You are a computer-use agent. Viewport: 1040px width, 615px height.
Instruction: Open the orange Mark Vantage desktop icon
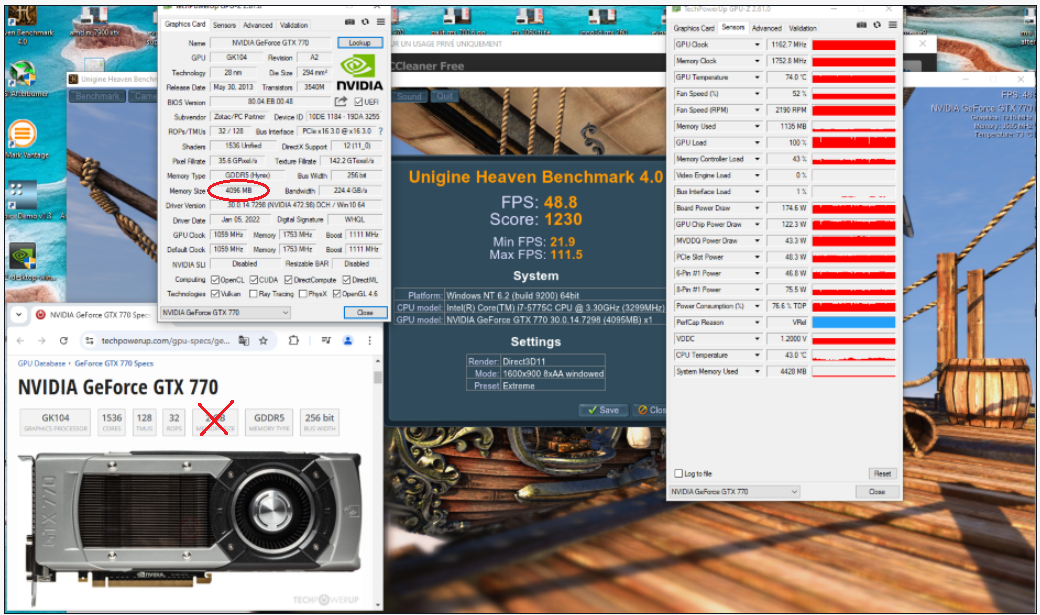click(x=22, y=134)
